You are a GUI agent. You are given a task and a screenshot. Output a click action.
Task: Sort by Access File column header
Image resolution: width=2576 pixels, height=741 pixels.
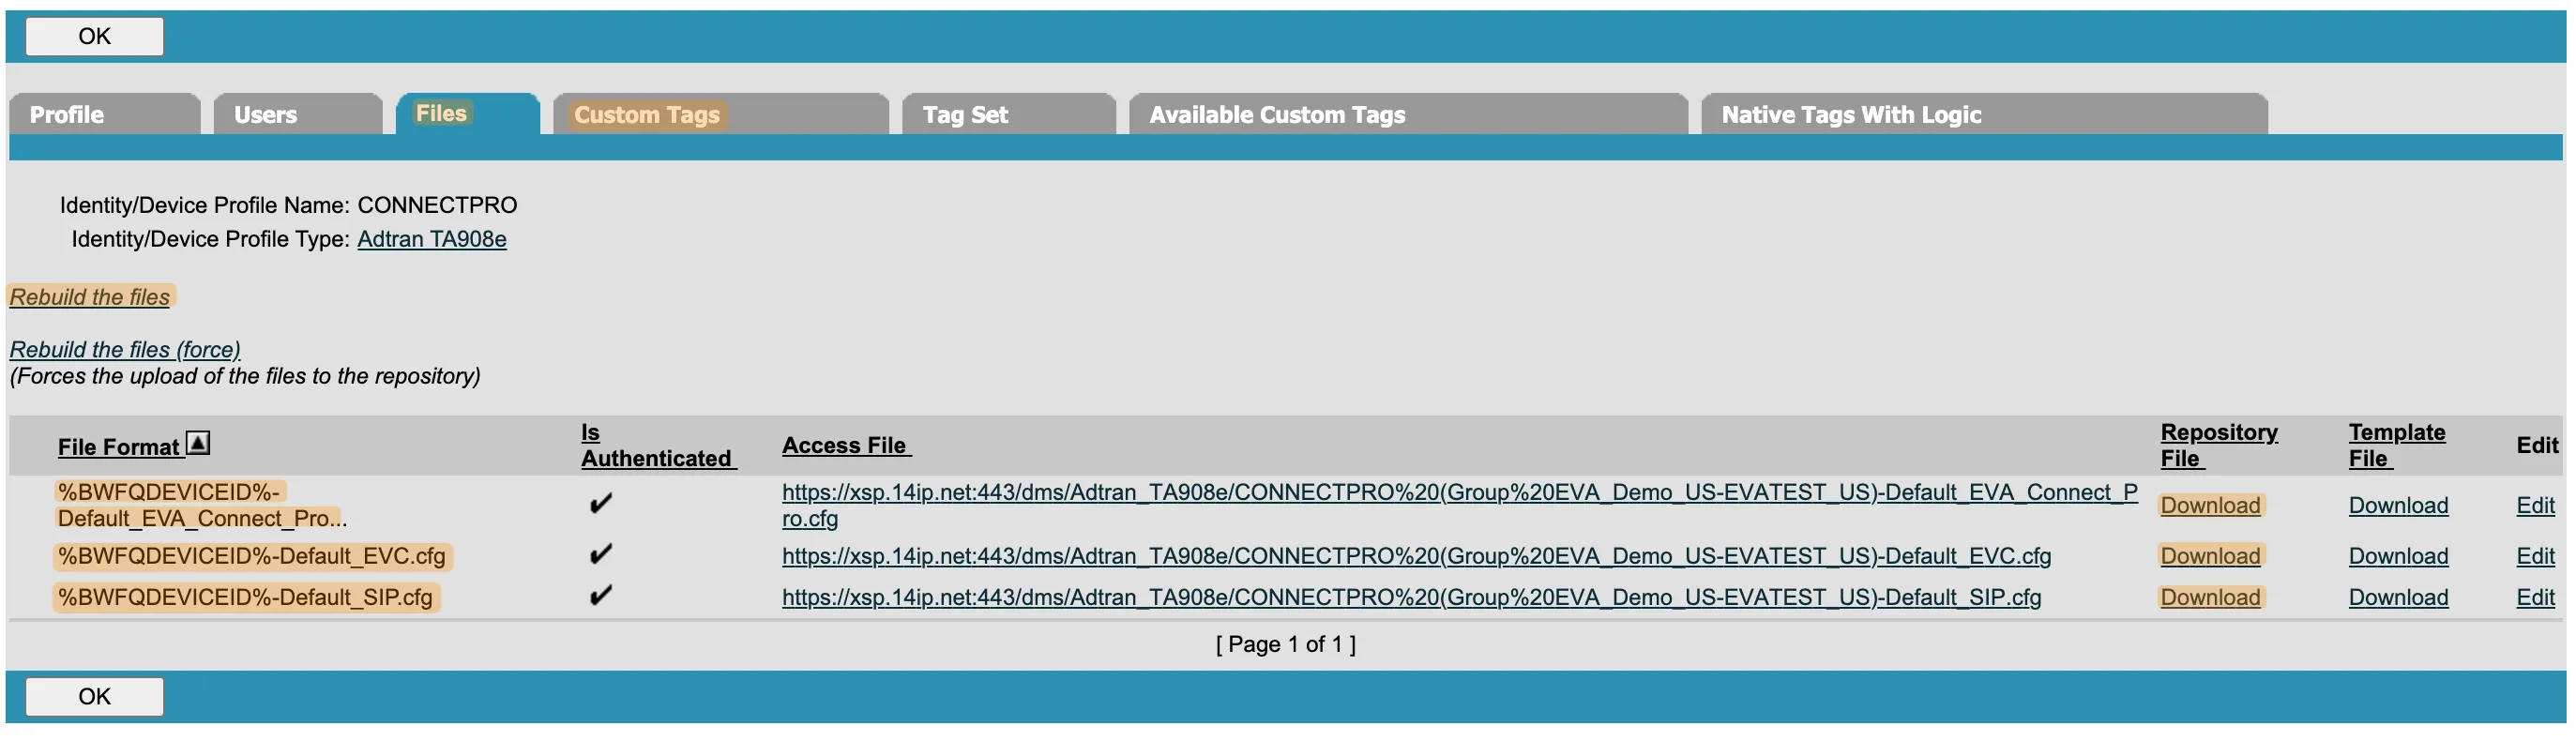[x=845, y=446]
